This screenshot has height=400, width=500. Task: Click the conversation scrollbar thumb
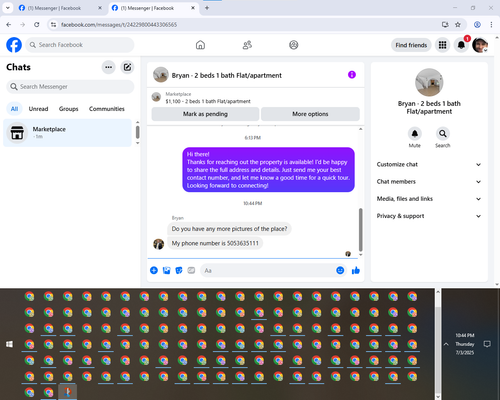coord(360,230)
